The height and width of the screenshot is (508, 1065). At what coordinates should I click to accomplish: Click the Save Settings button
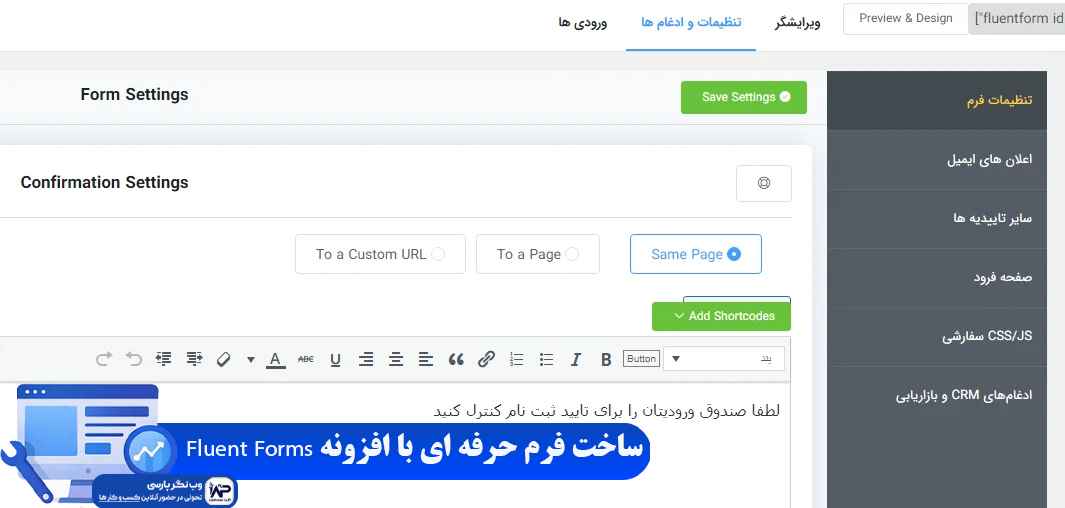pyautogui.click(x=744, y=97)
